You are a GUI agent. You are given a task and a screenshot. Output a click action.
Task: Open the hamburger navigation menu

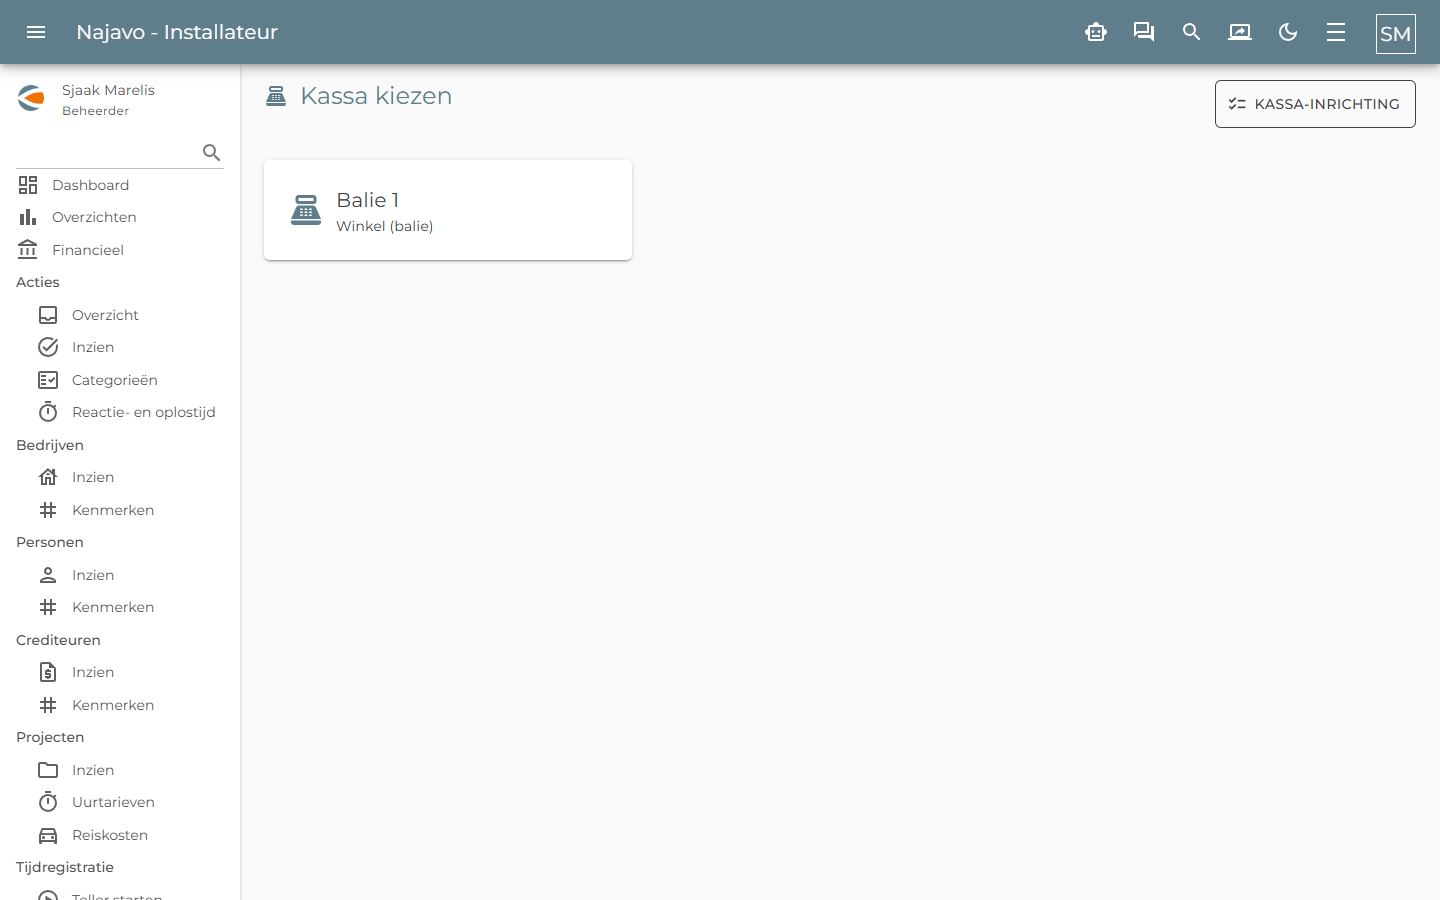click(36, 32)
